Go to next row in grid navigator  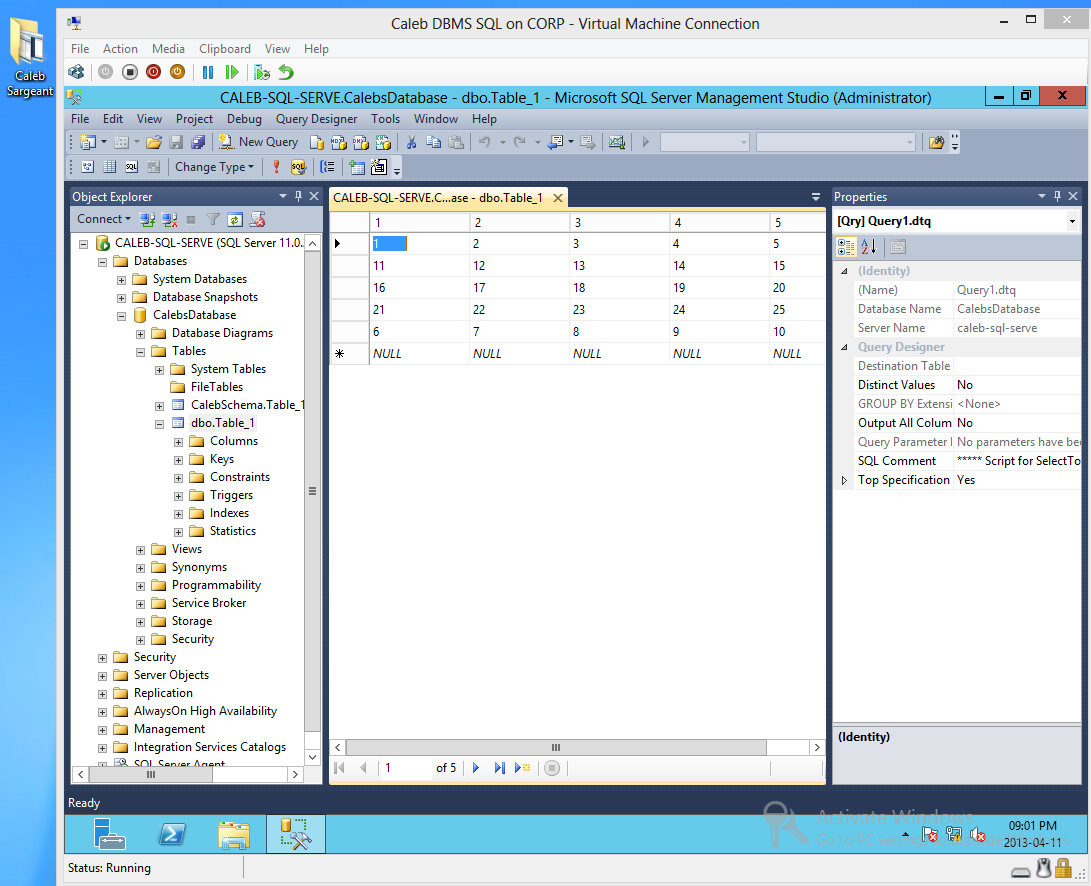(x=476, y=768)
